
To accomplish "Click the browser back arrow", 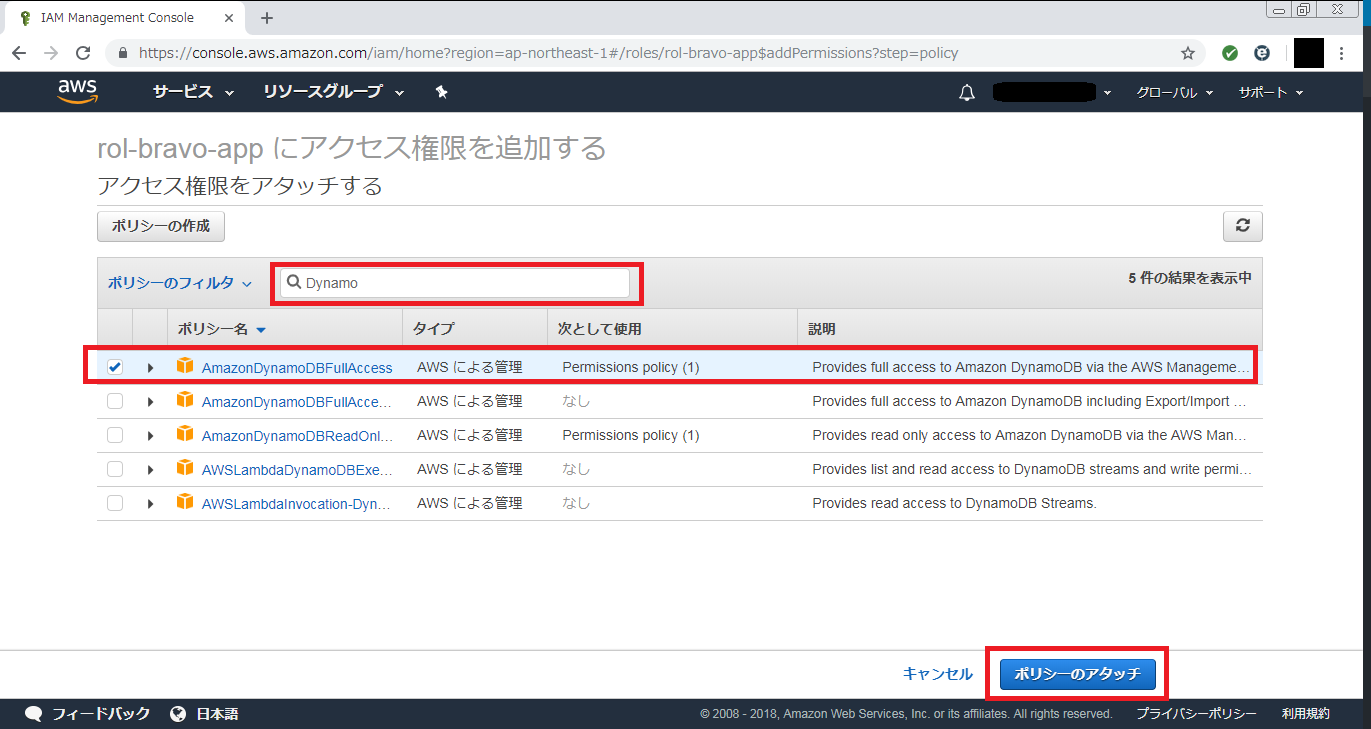I will [x=19, y=53].
